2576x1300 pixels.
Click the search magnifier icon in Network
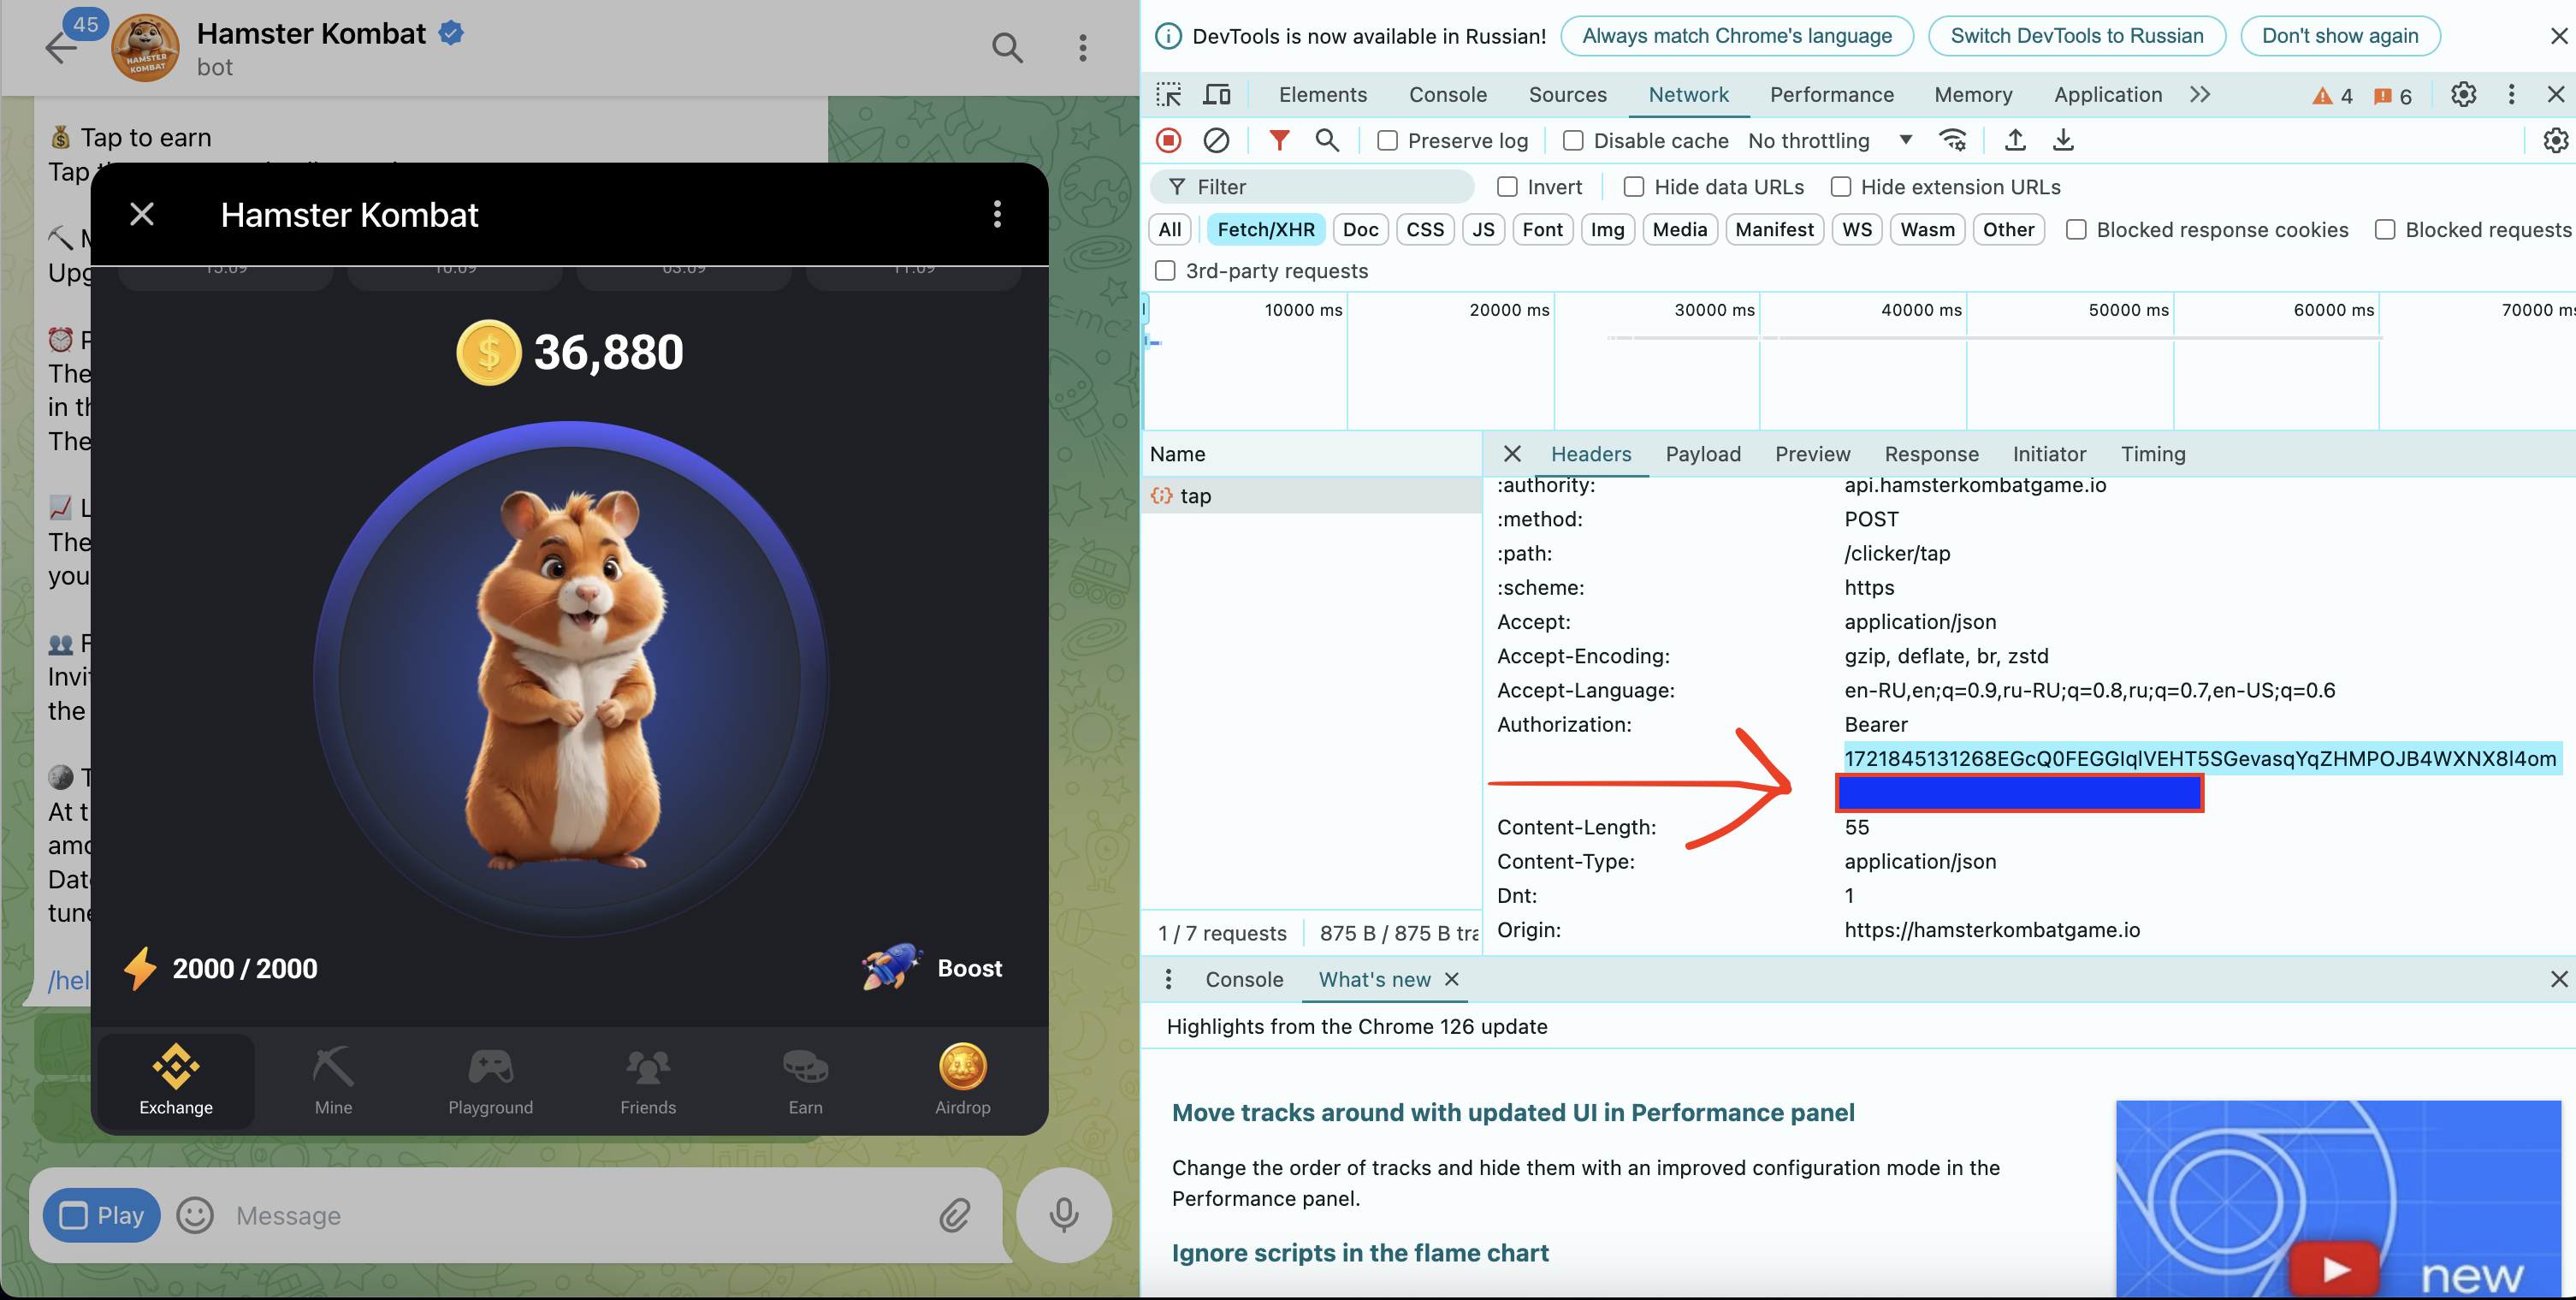[x=1325, y=139]
